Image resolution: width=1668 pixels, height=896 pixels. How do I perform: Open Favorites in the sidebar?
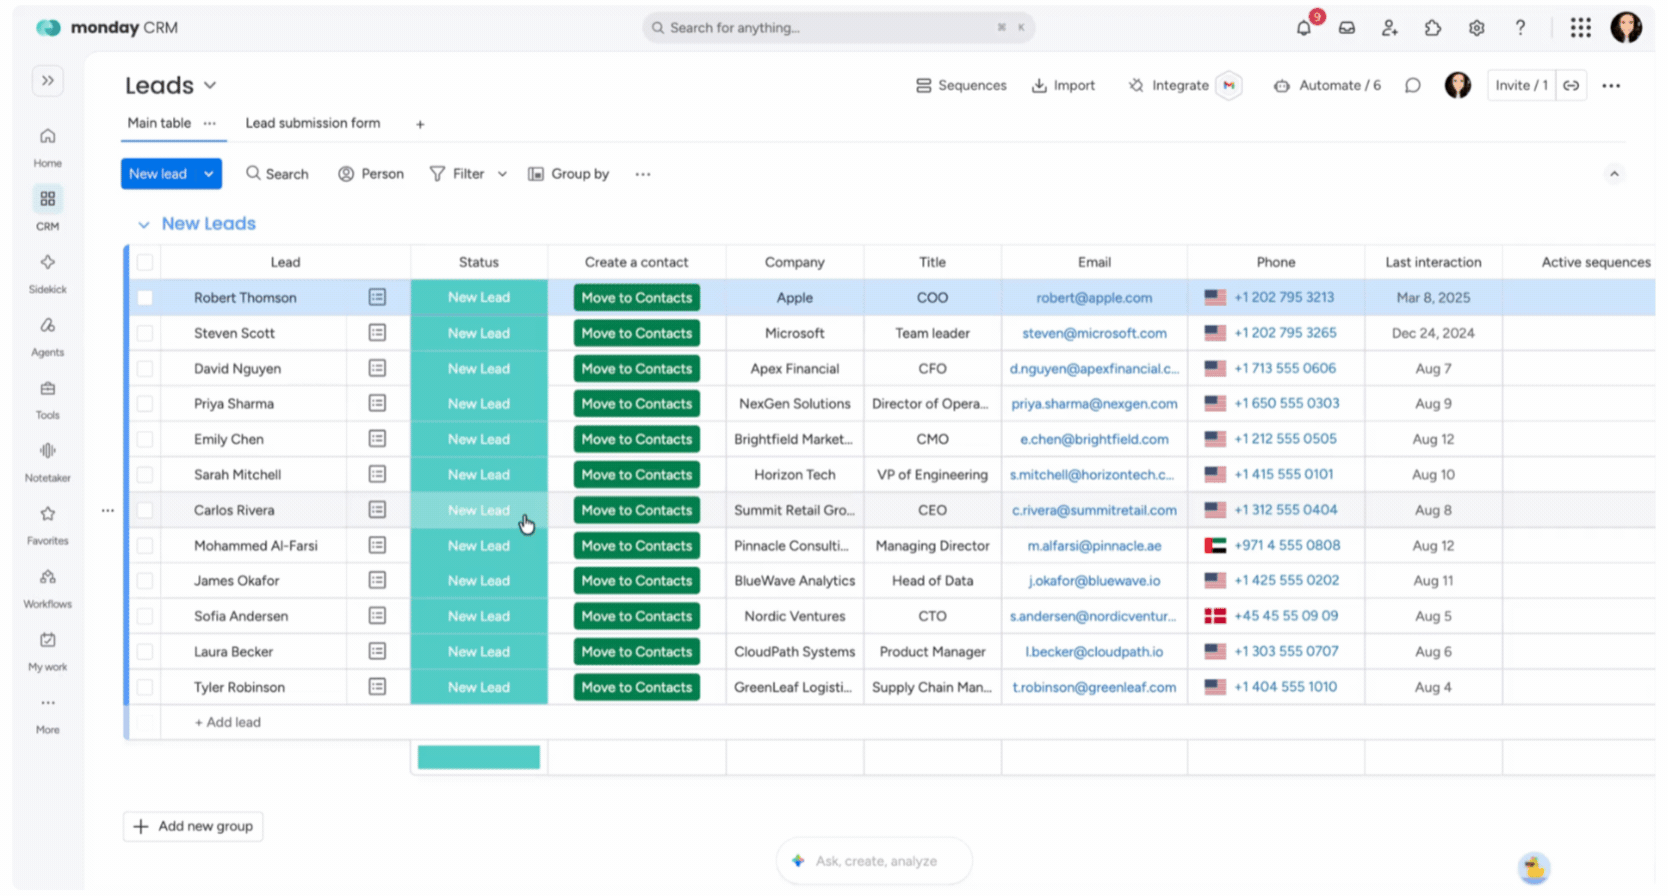point(47,524)
